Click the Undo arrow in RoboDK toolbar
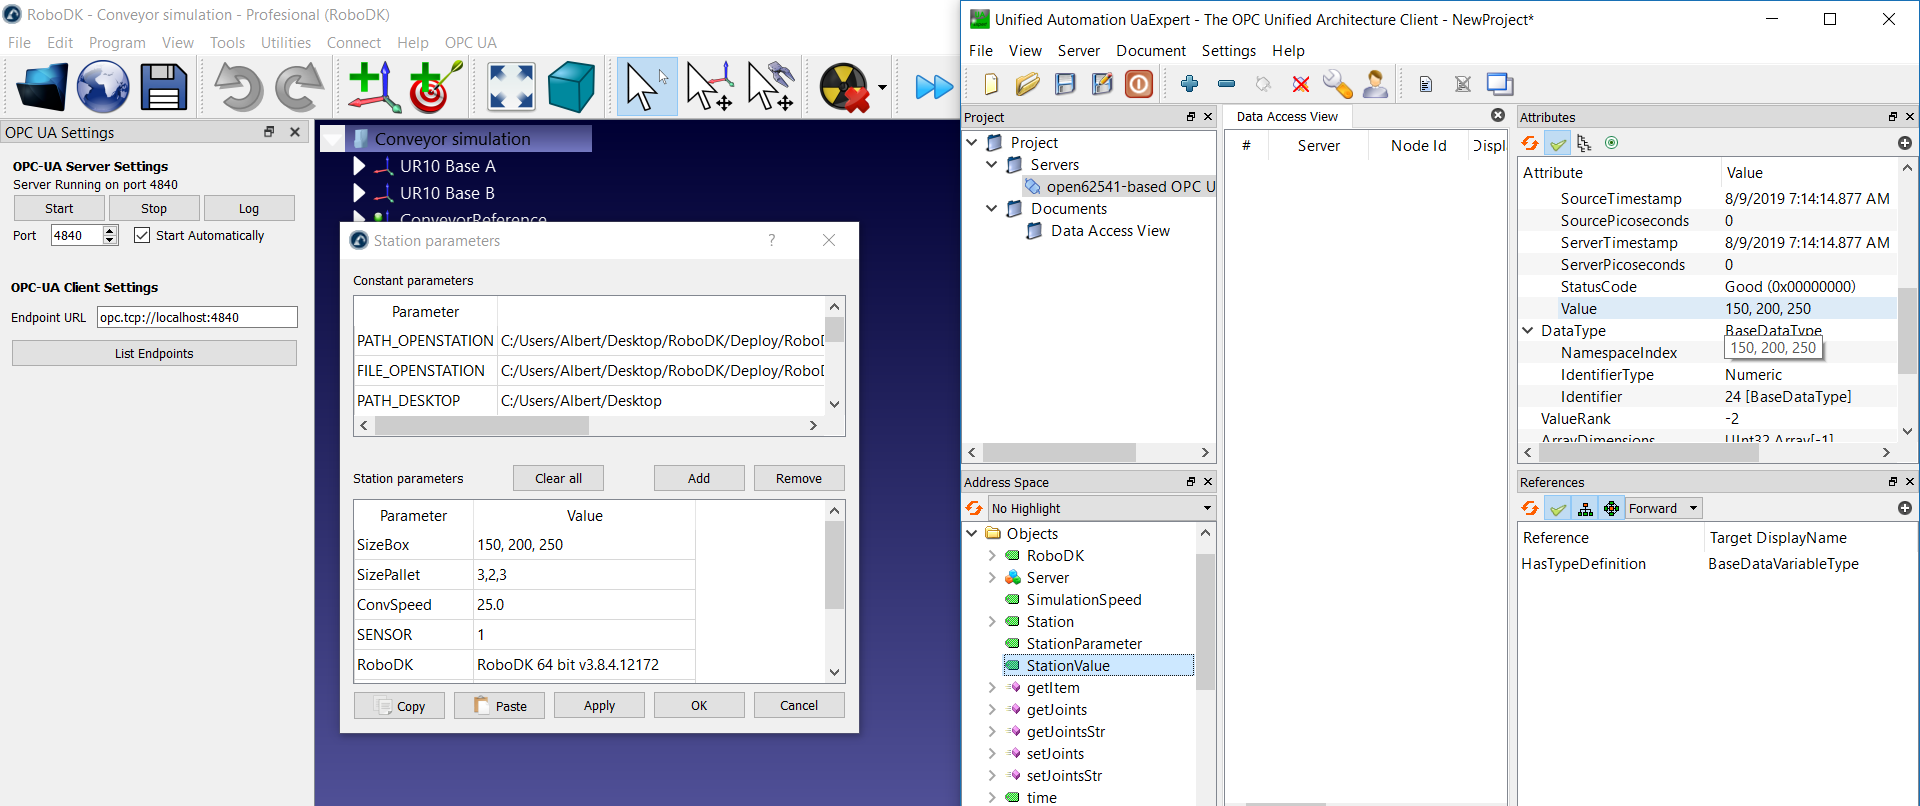Screen dimensions: 1920x806 pyautogui.click(x=238, y=87)
